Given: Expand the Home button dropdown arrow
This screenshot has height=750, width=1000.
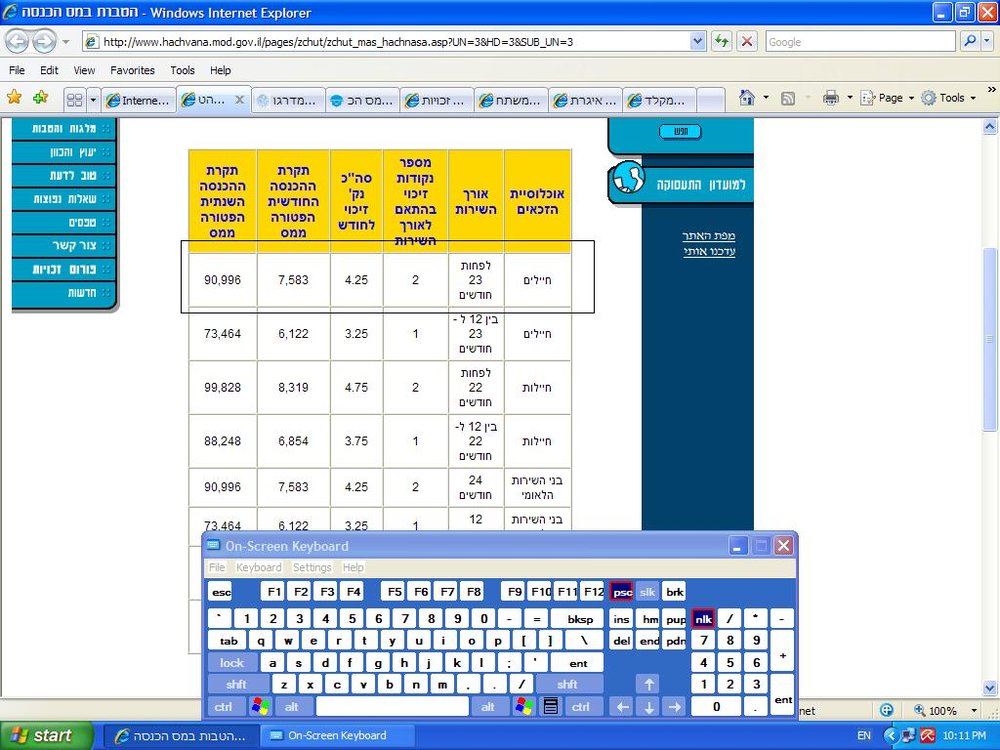Looking at the screenshot, I should 766,98.
